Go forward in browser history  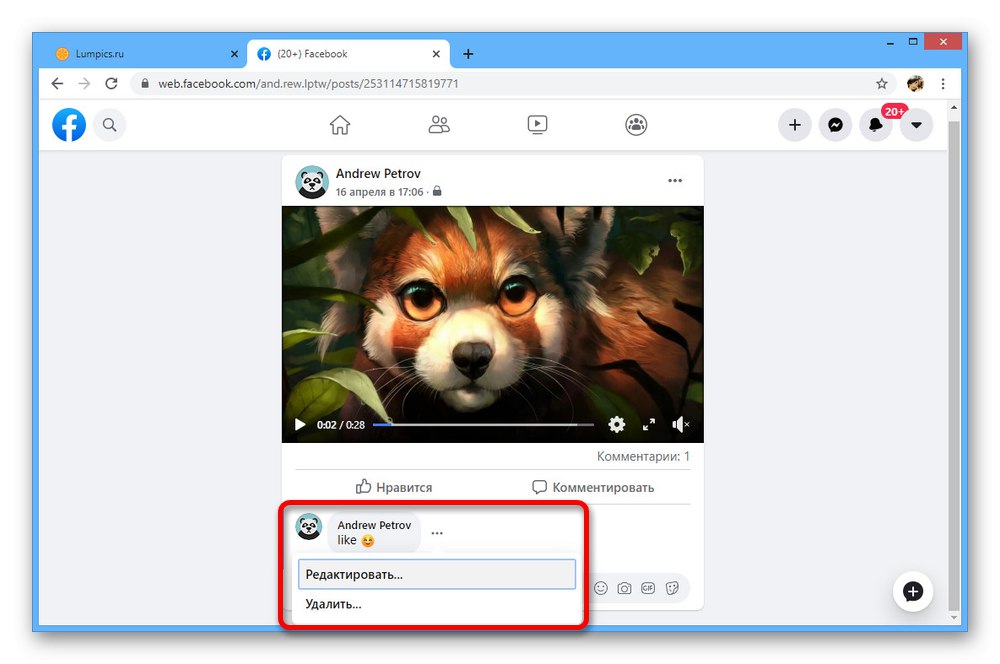click(84, 84)
